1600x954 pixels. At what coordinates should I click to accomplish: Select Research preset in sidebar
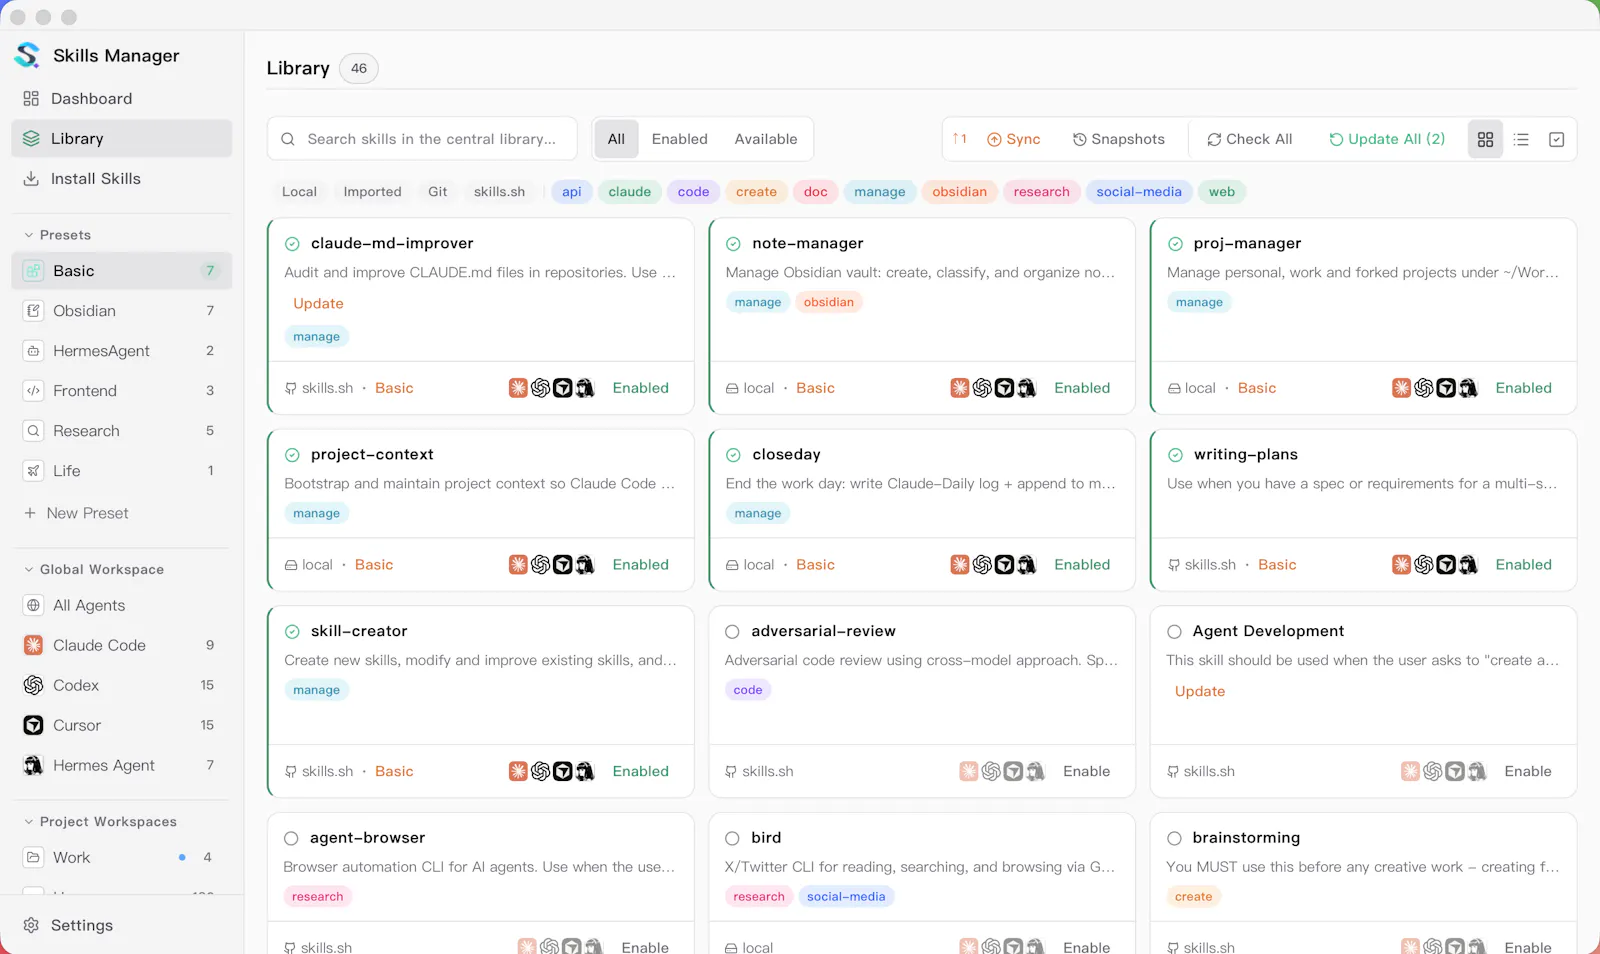coord(121,431)
